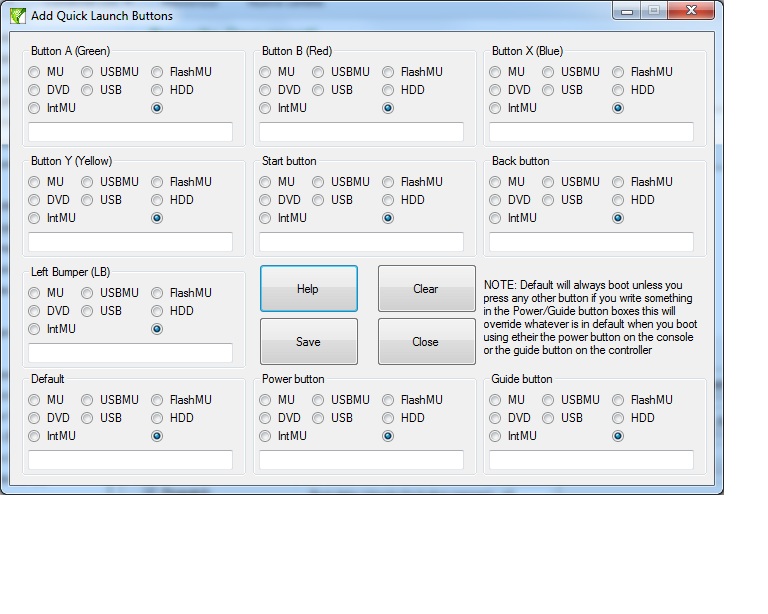Click the Save button
This screenshot has width=768, height=614.
tap(308, 342)
